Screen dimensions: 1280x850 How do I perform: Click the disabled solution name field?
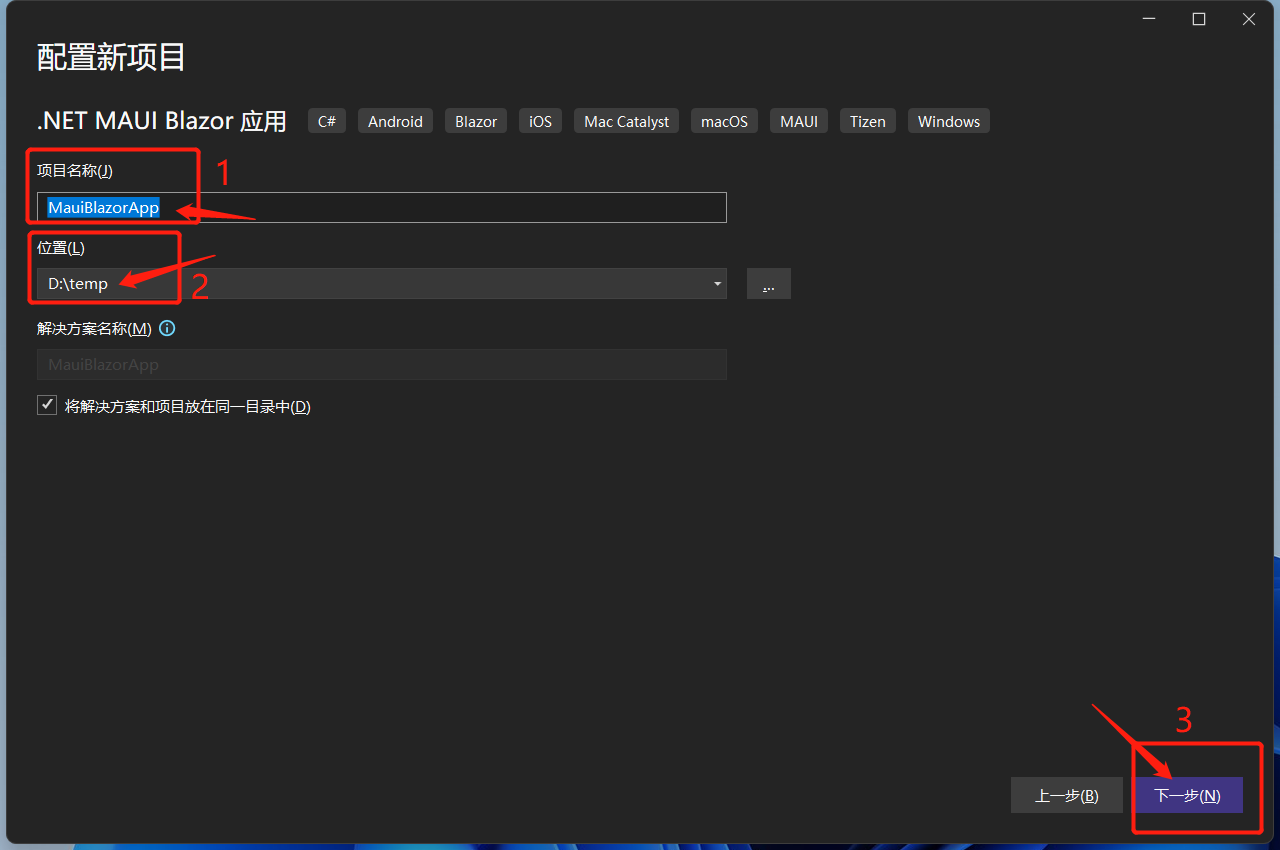(382, 365)
